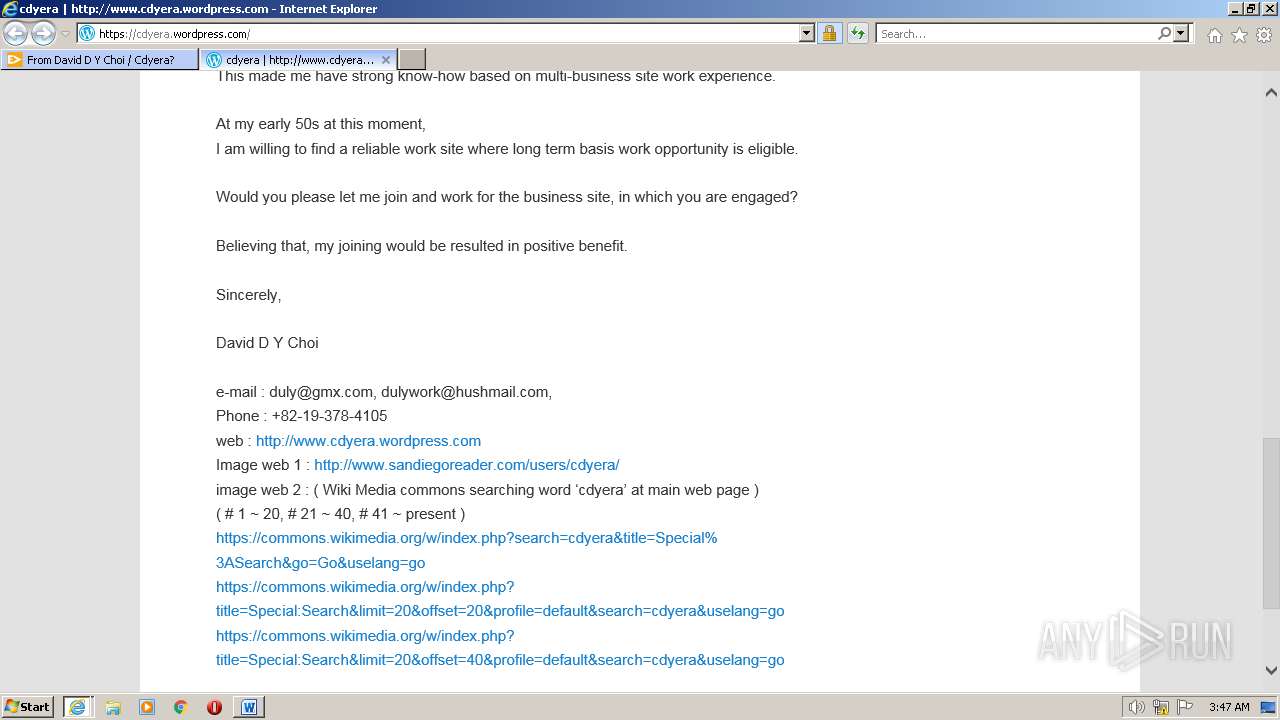Click the 'At my early 50s at this moment,' line
Screen dimensions: 1280x720
pyautogui.click(x=321, y=125)
